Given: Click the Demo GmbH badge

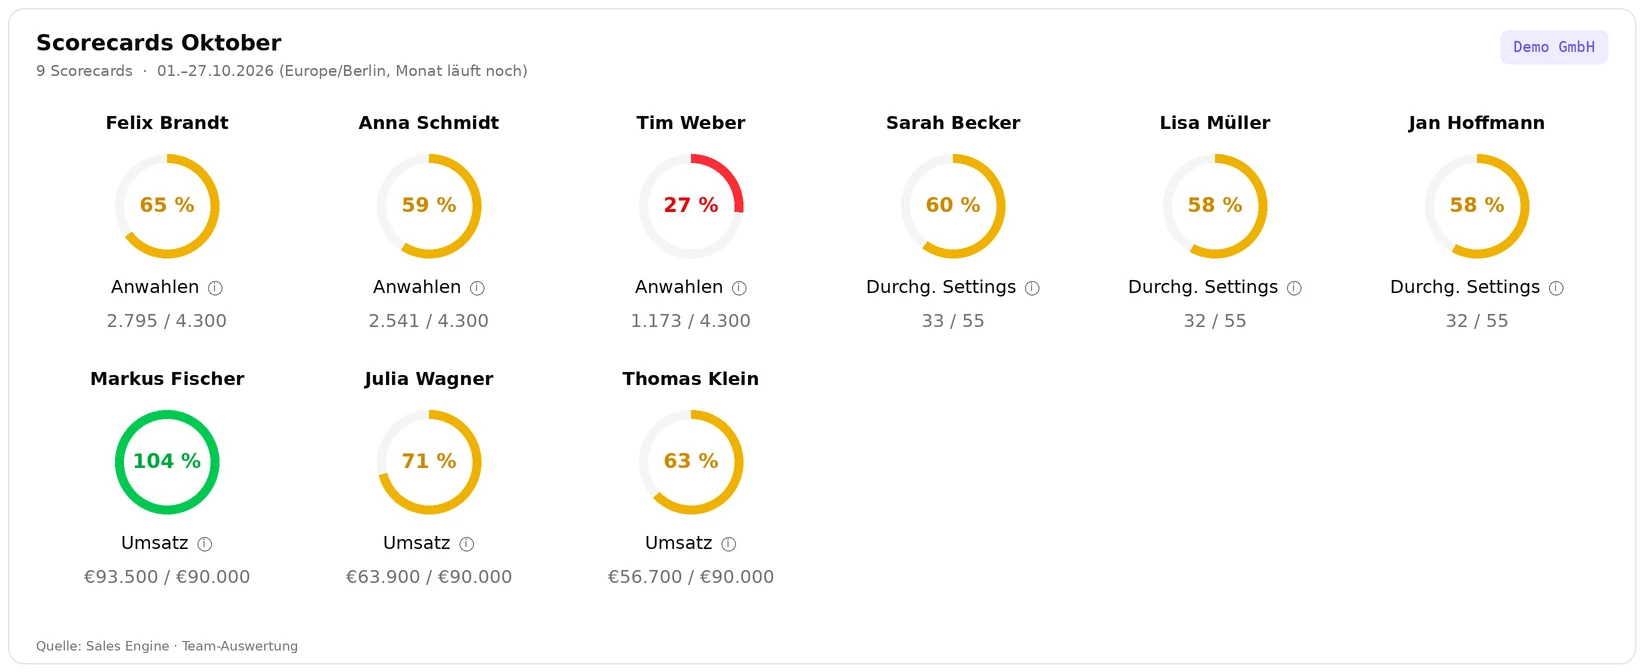Looking at the screenshot, I should click(1554, 47).
